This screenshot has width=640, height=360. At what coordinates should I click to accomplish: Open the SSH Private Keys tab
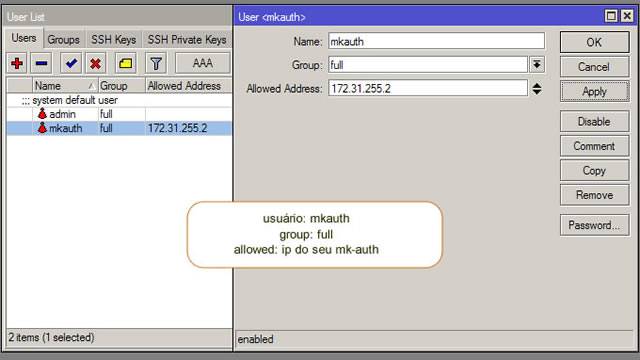[187, 40]
